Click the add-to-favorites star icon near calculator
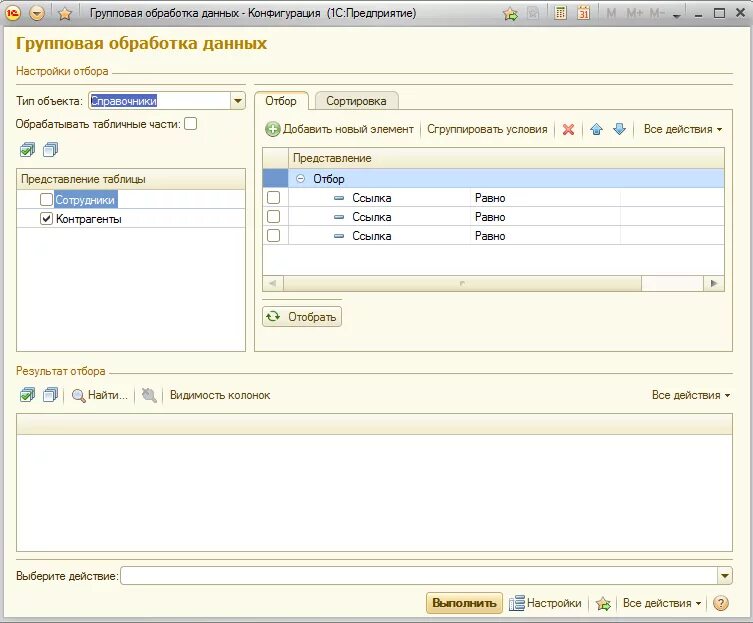 [x=510, y=13]
